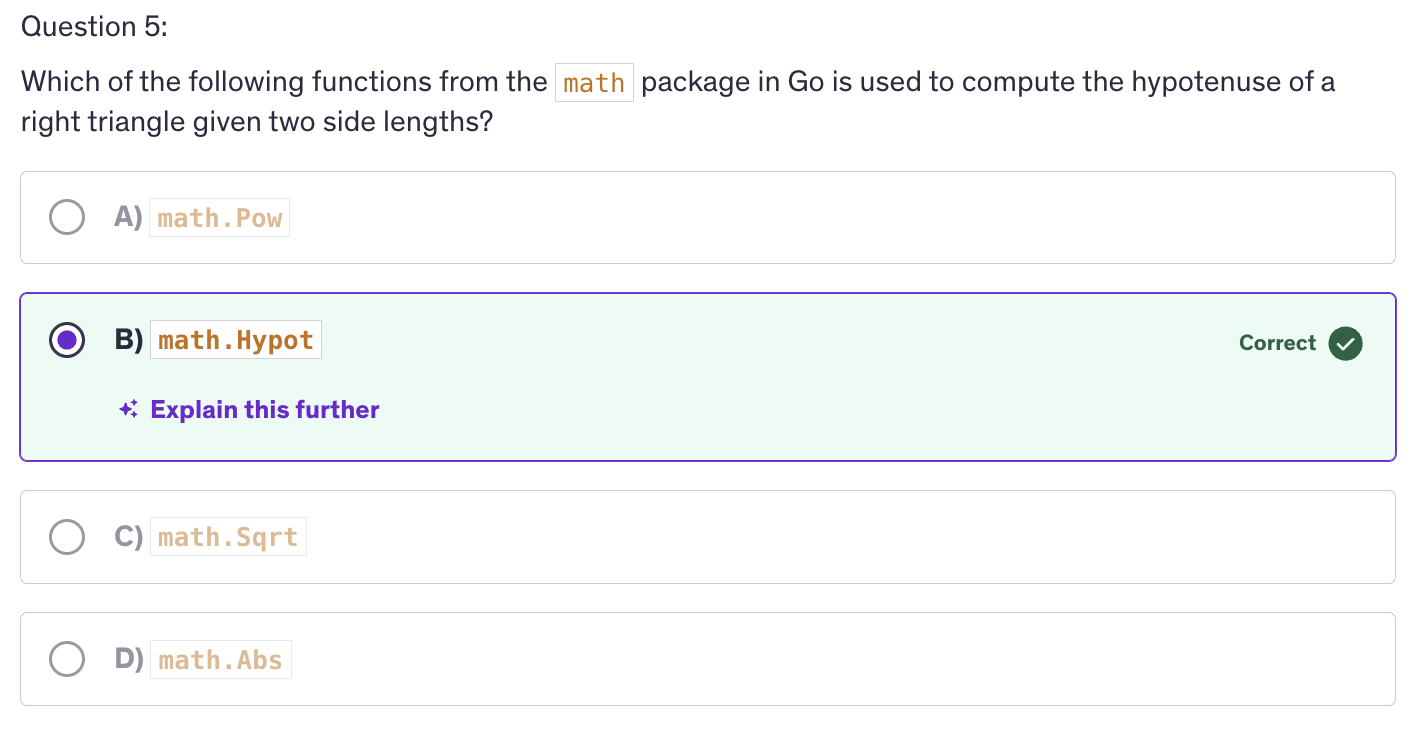Select answer choice C
The height and width of the screenshot is (732, 1420).
[x=67, y=537]
